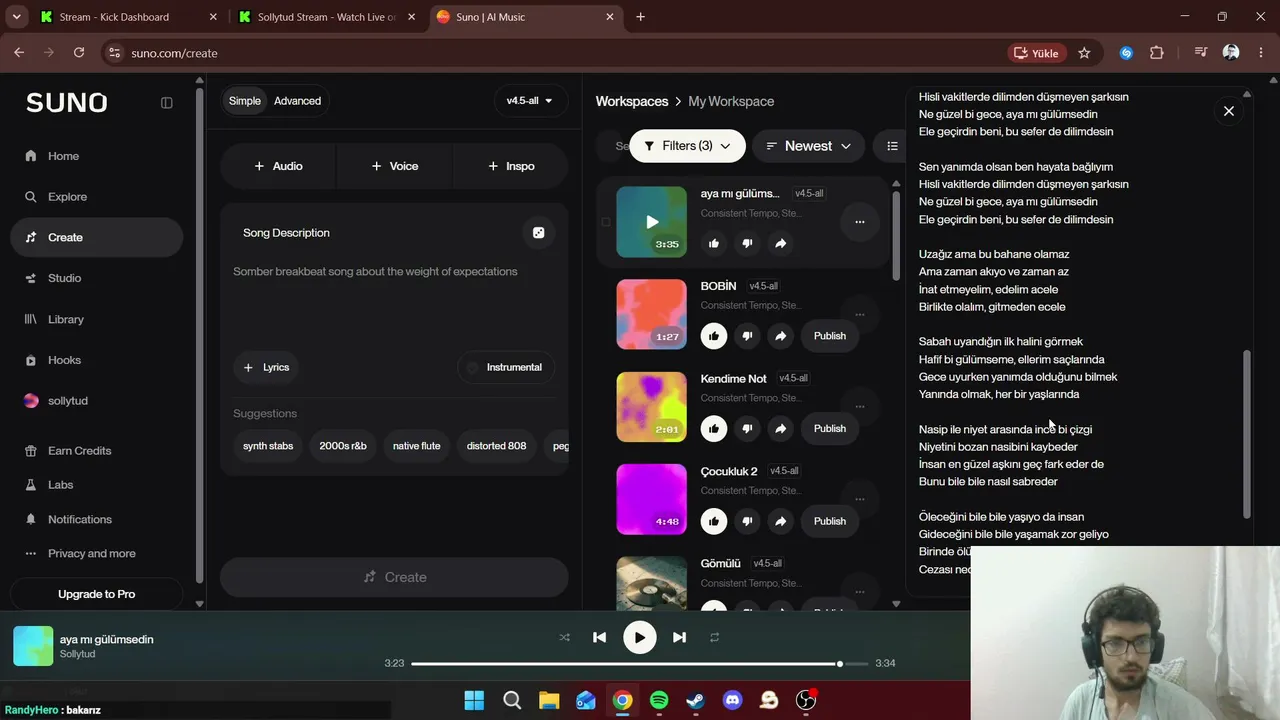Image resolution: width=1280 pixels, height=720 pixels.
Task: Open the Windows Start menu
Action: tap(474, 700)
